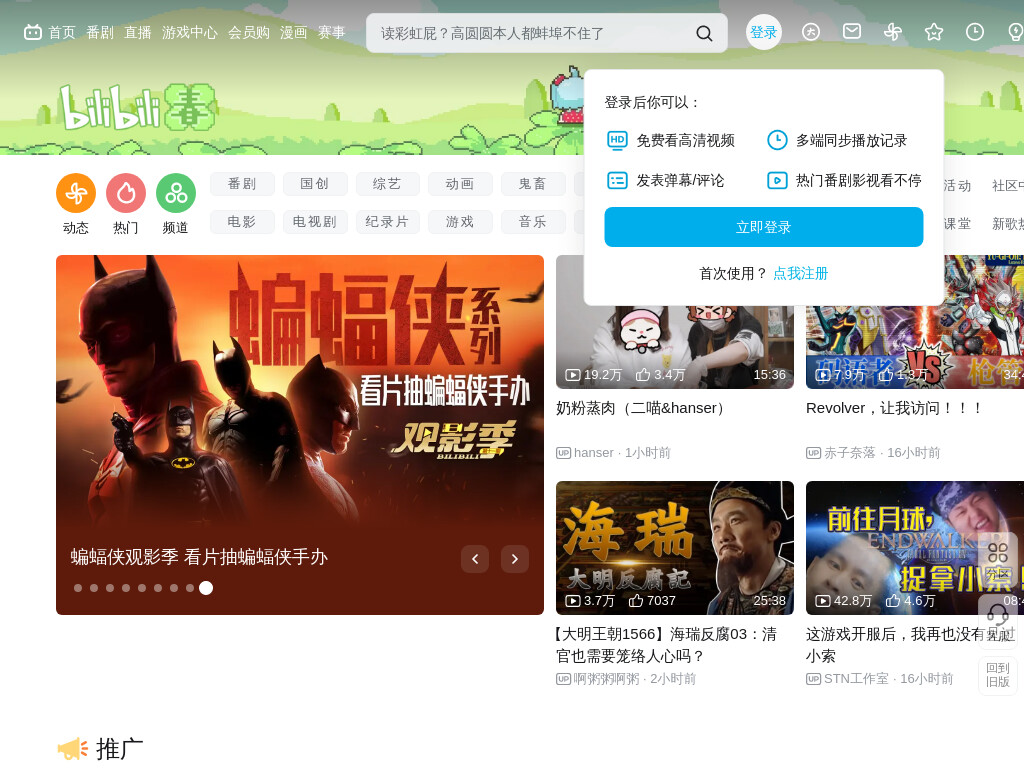Click the 登录 avatar button
1024x768 pixels.
point(763,32)
